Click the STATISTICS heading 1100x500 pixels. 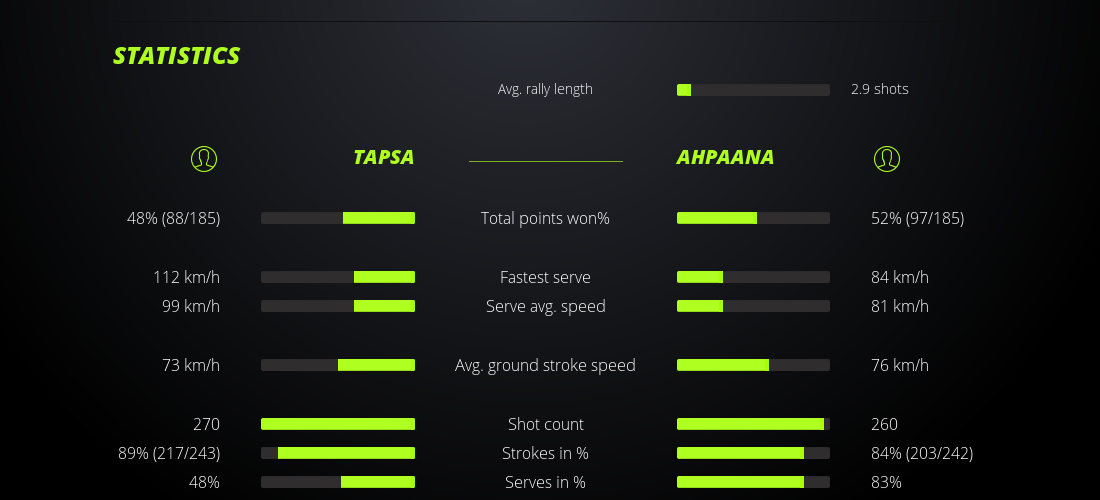[177, 56]
